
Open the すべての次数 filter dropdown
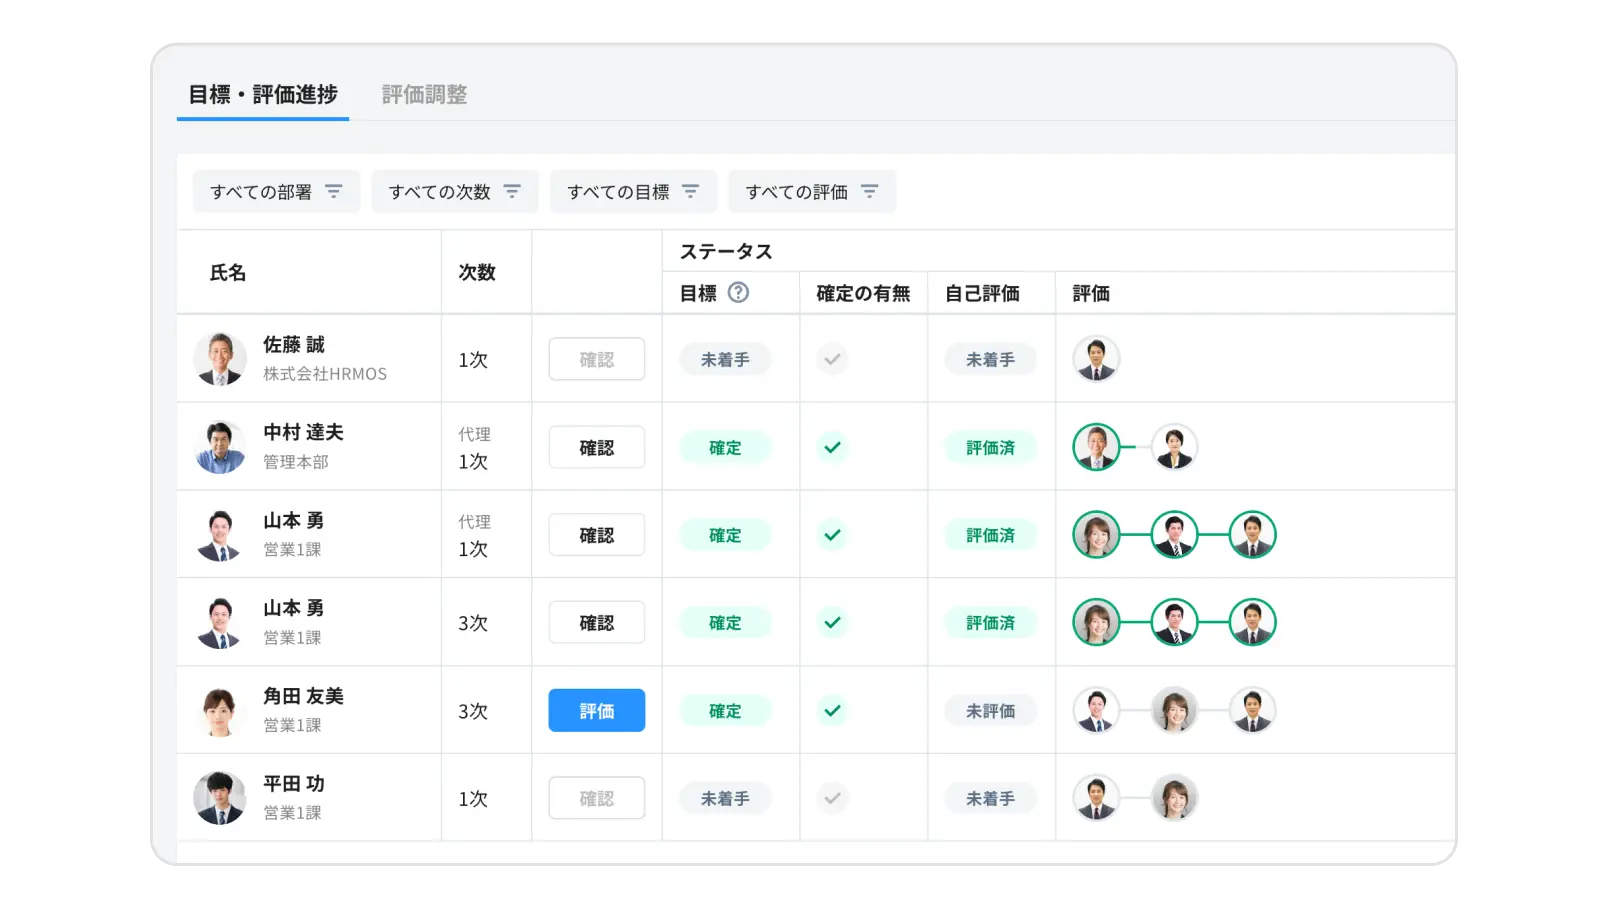pyautogui.click(x=453, y=191)
